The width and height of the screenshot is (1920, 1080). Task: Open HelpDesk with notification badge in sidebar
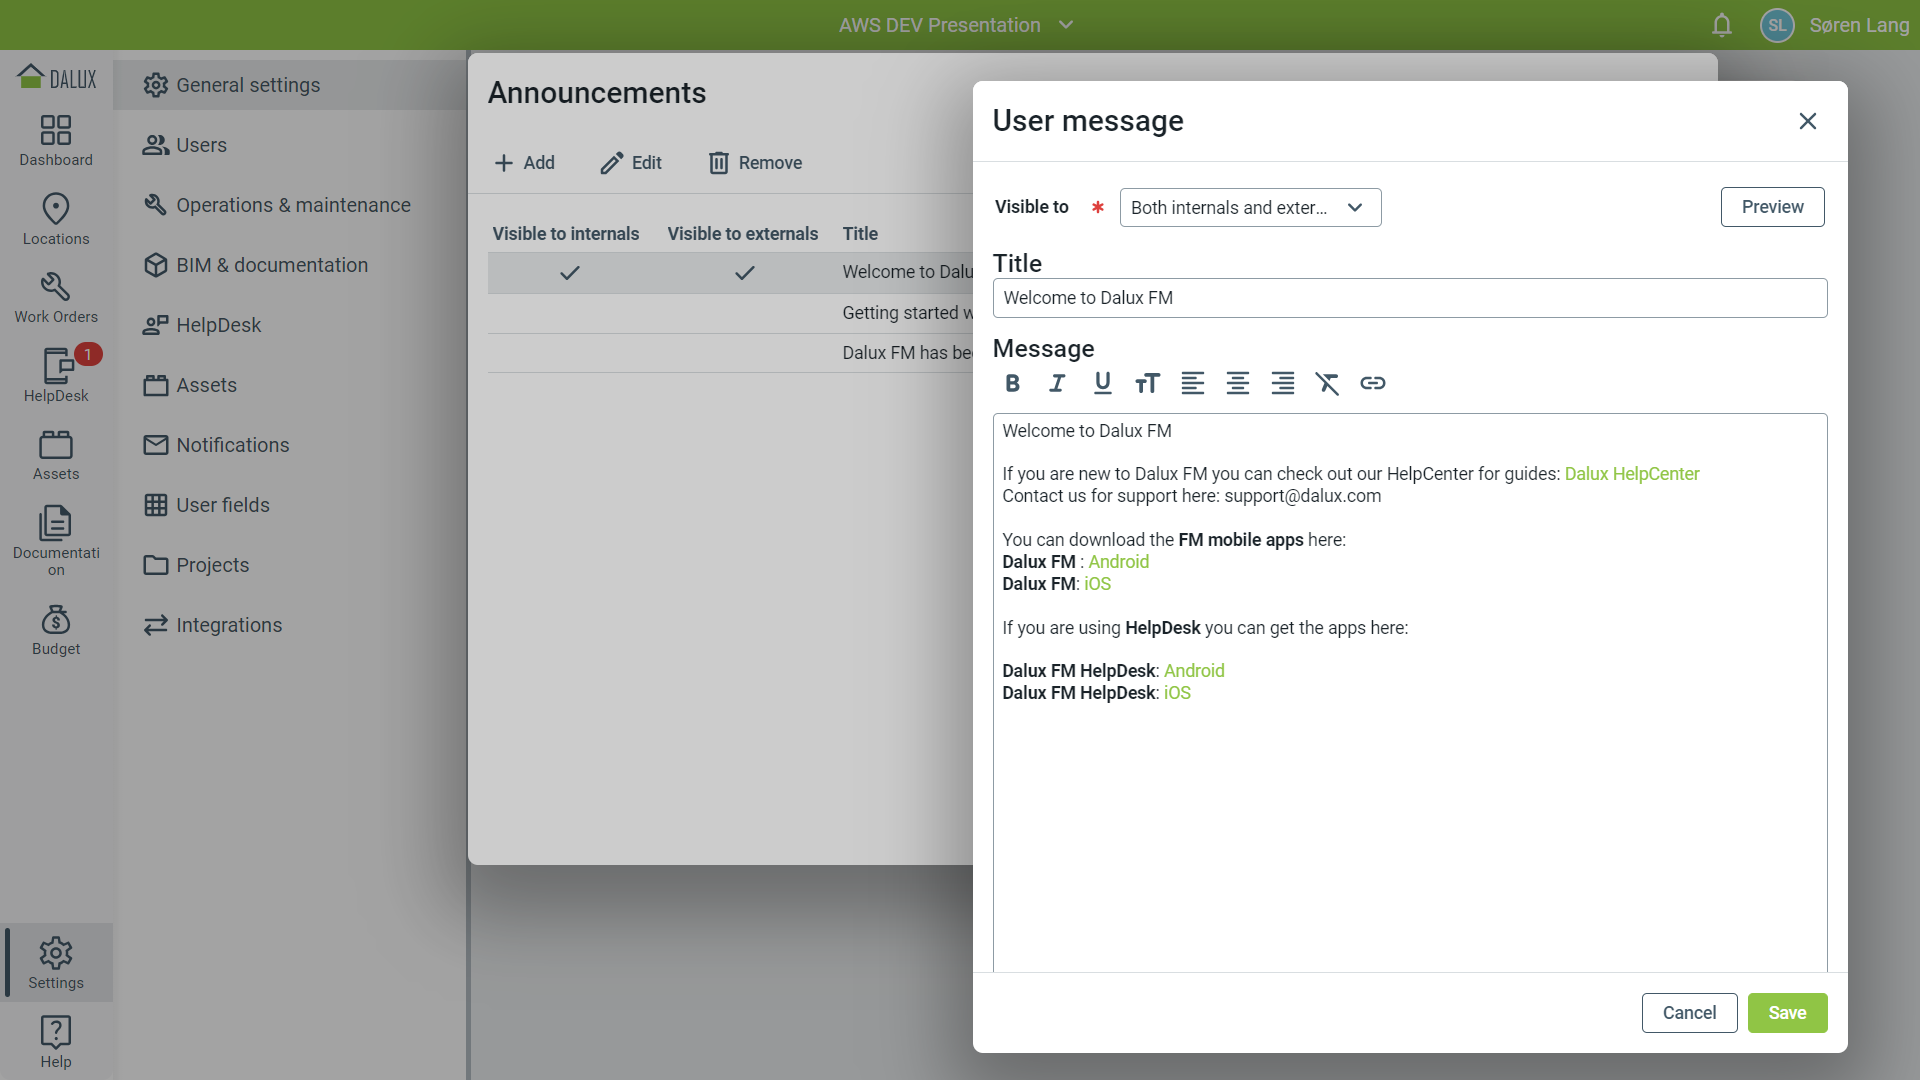[56, 376]
